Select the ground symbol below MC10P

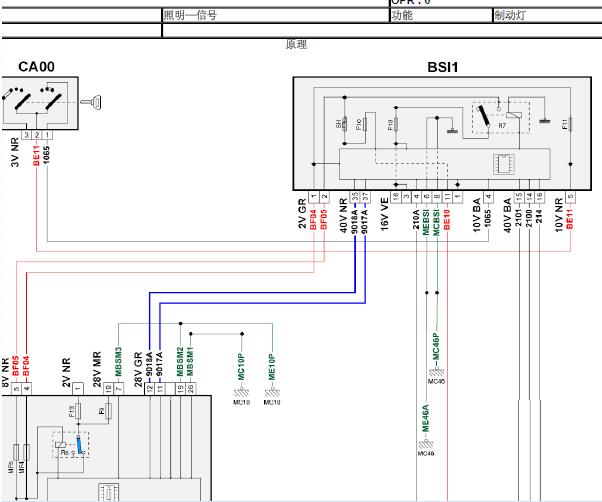241,393
